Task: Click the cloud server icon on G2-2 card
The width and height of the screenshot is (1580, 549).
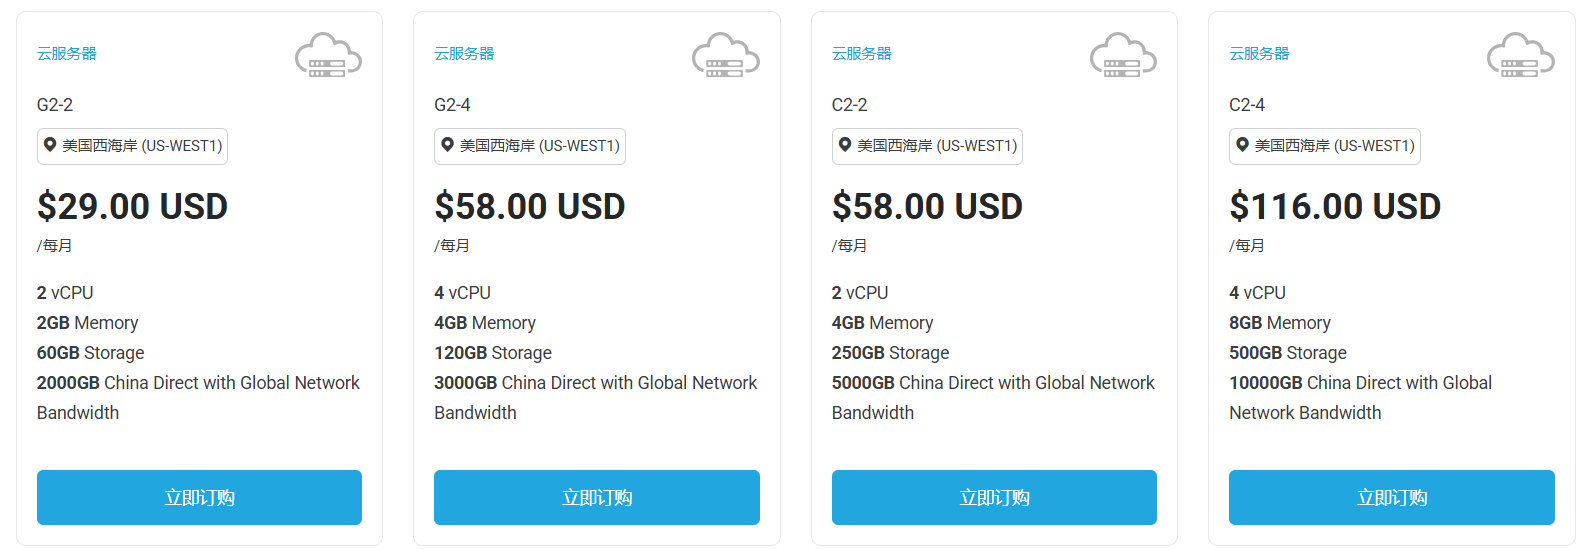Action: click(x=328, y=55)
